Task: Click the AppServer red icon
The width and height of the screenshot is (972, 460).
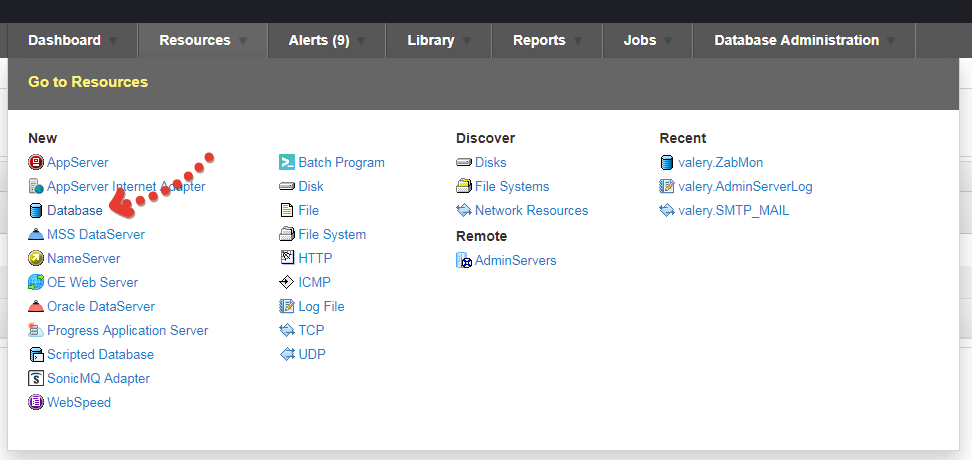Action: 36,162
